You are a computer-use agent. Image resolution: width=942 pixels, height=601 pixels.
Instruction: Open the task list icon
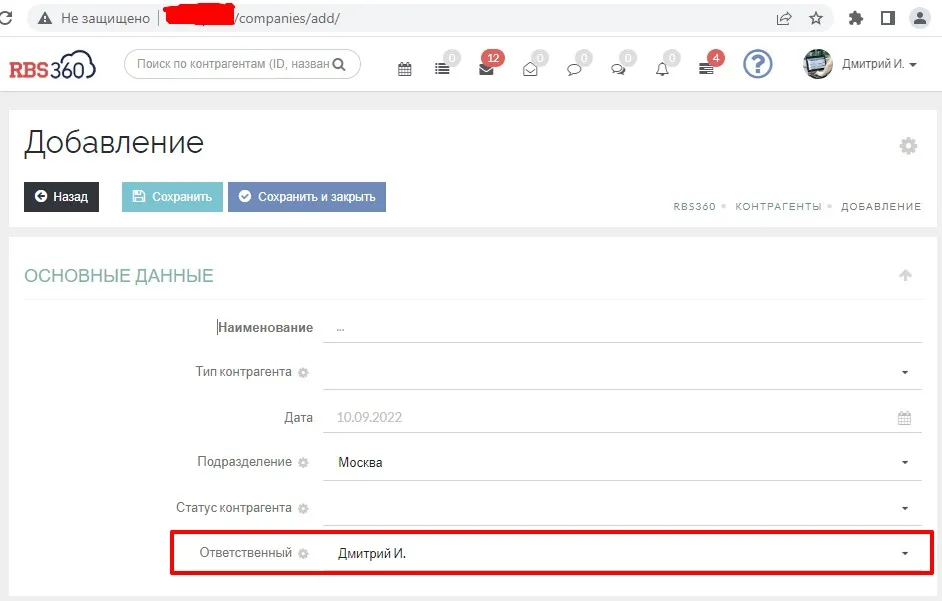(x=442, y=69)
